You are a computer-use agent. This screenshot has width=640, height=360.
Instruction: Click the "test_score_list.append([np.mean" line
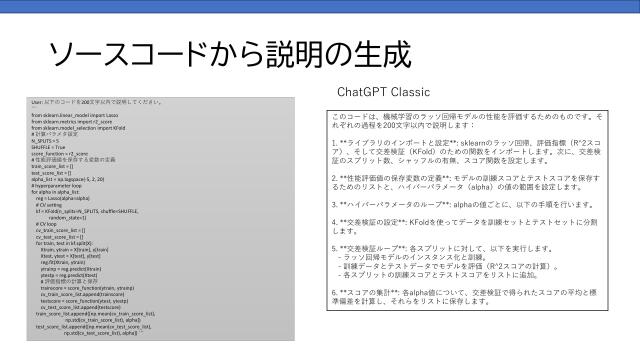coord(93,327)
